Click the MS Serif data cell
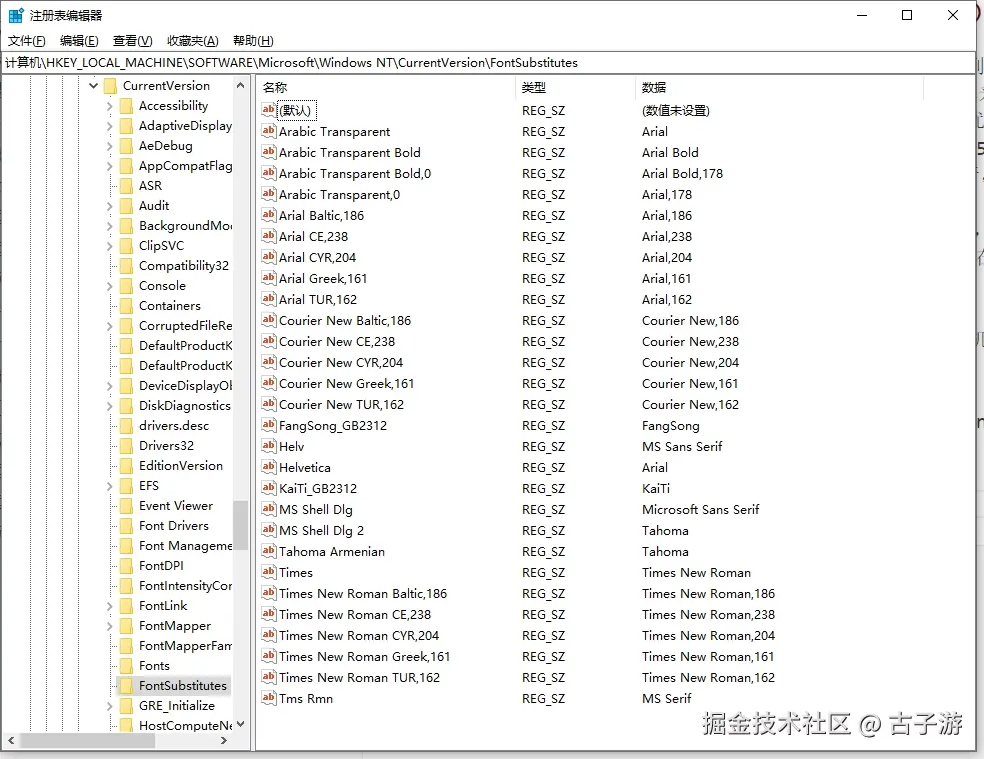This screenshot has height=759, width=984. coord(666,698)
